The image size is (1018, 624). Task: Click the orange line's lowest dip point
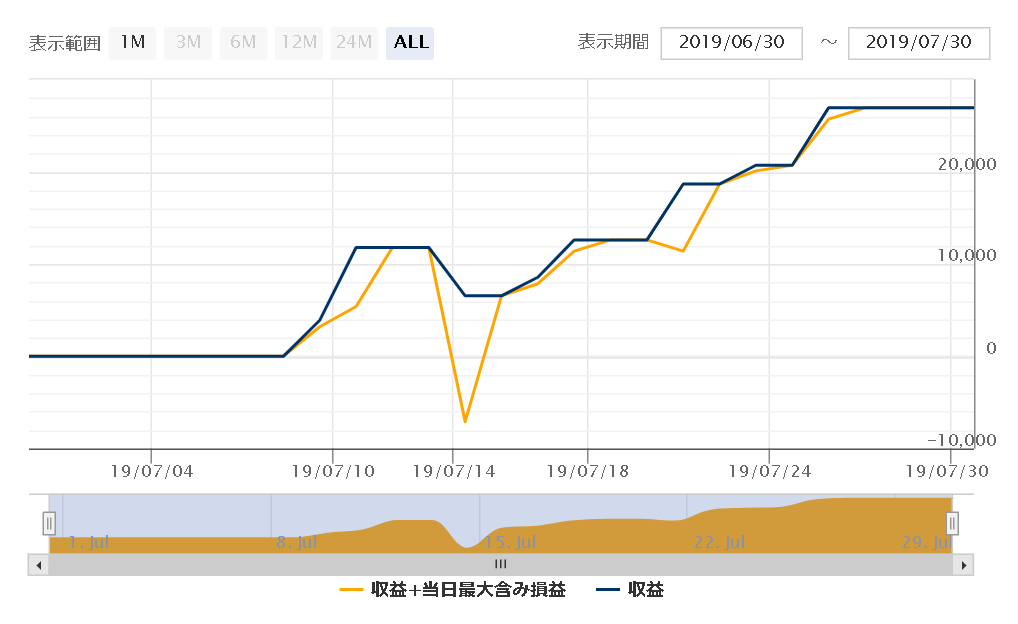click(465, 422)
